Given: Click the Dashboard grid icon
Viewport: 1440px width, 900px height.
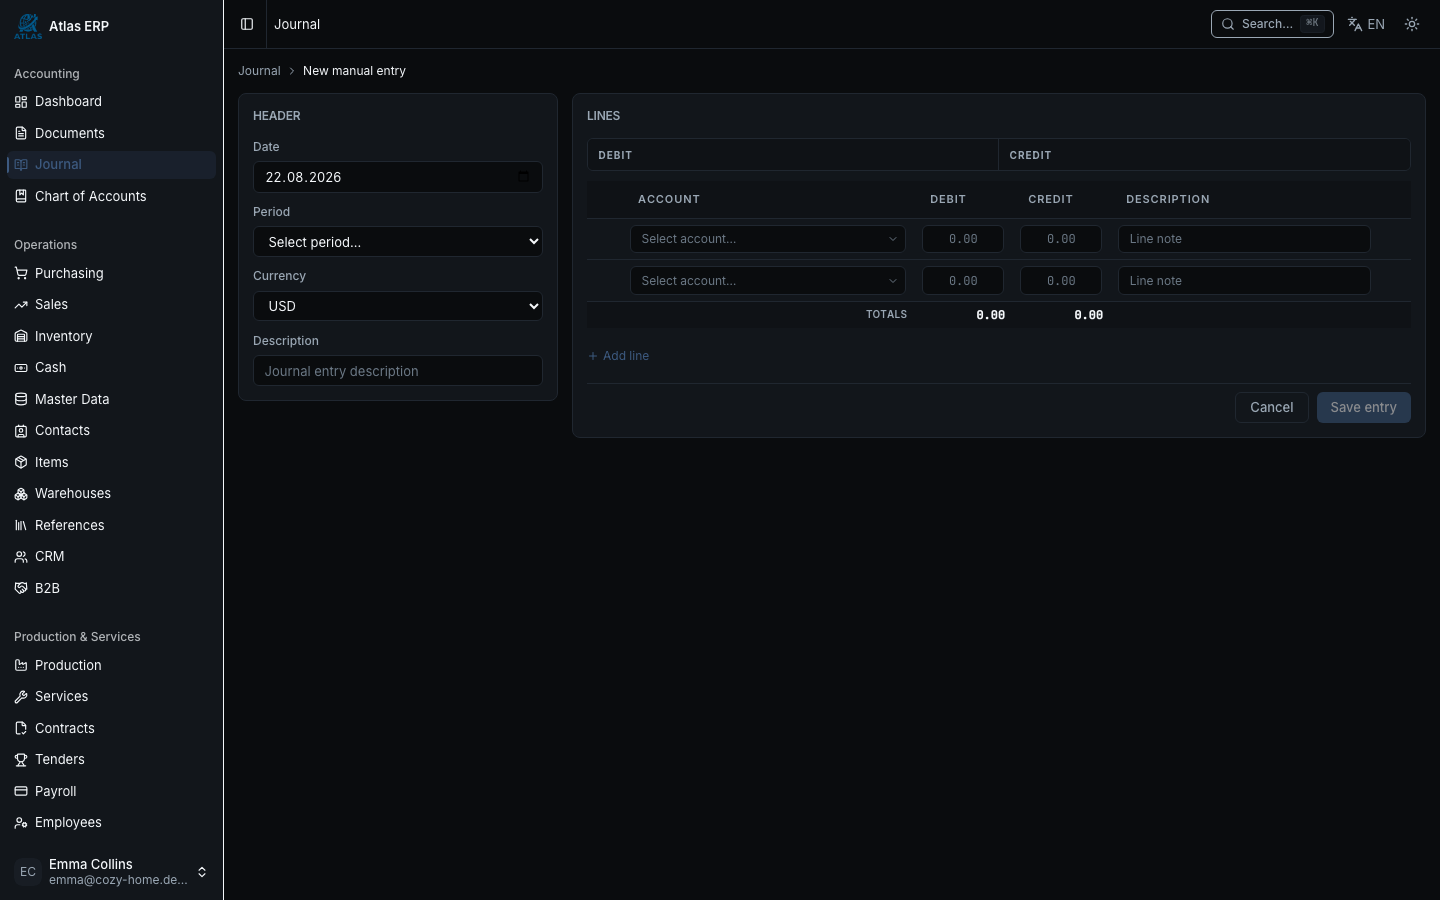Looking at the screenshot, I should pyautogui.click(x=21, y=102).
